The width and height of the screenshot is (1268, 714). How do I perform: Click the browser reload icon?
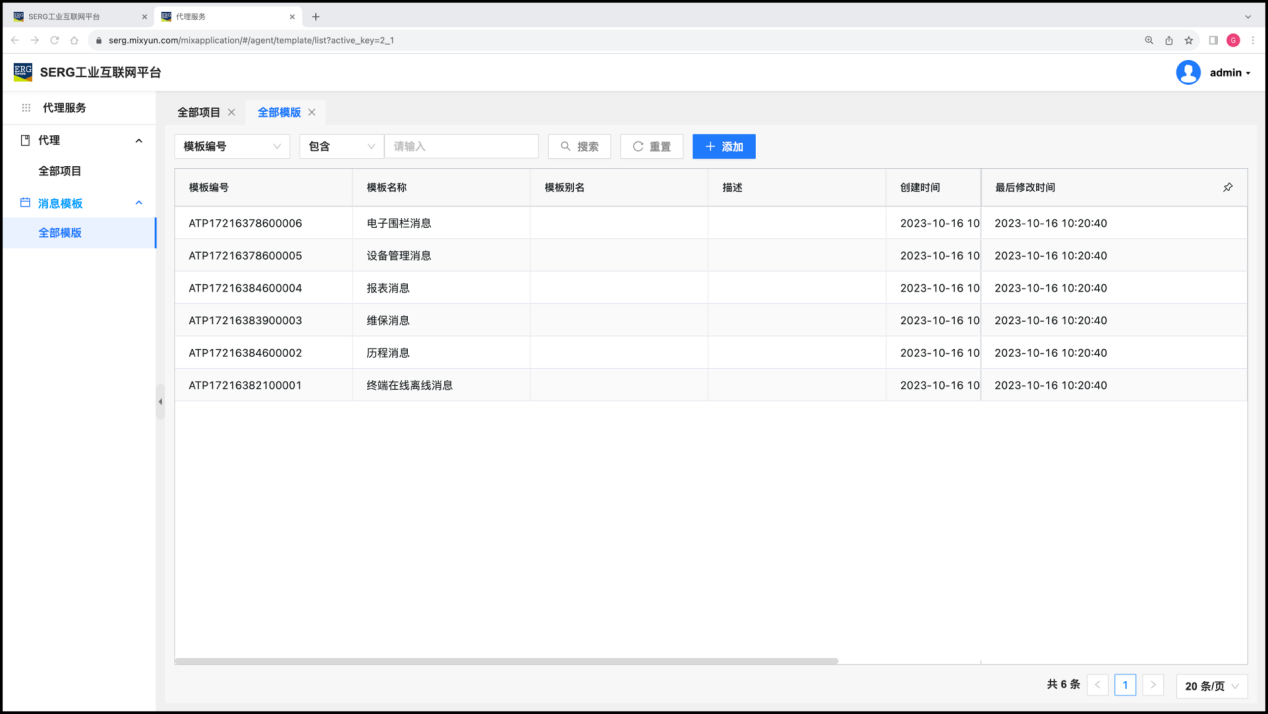click(54, 40)
